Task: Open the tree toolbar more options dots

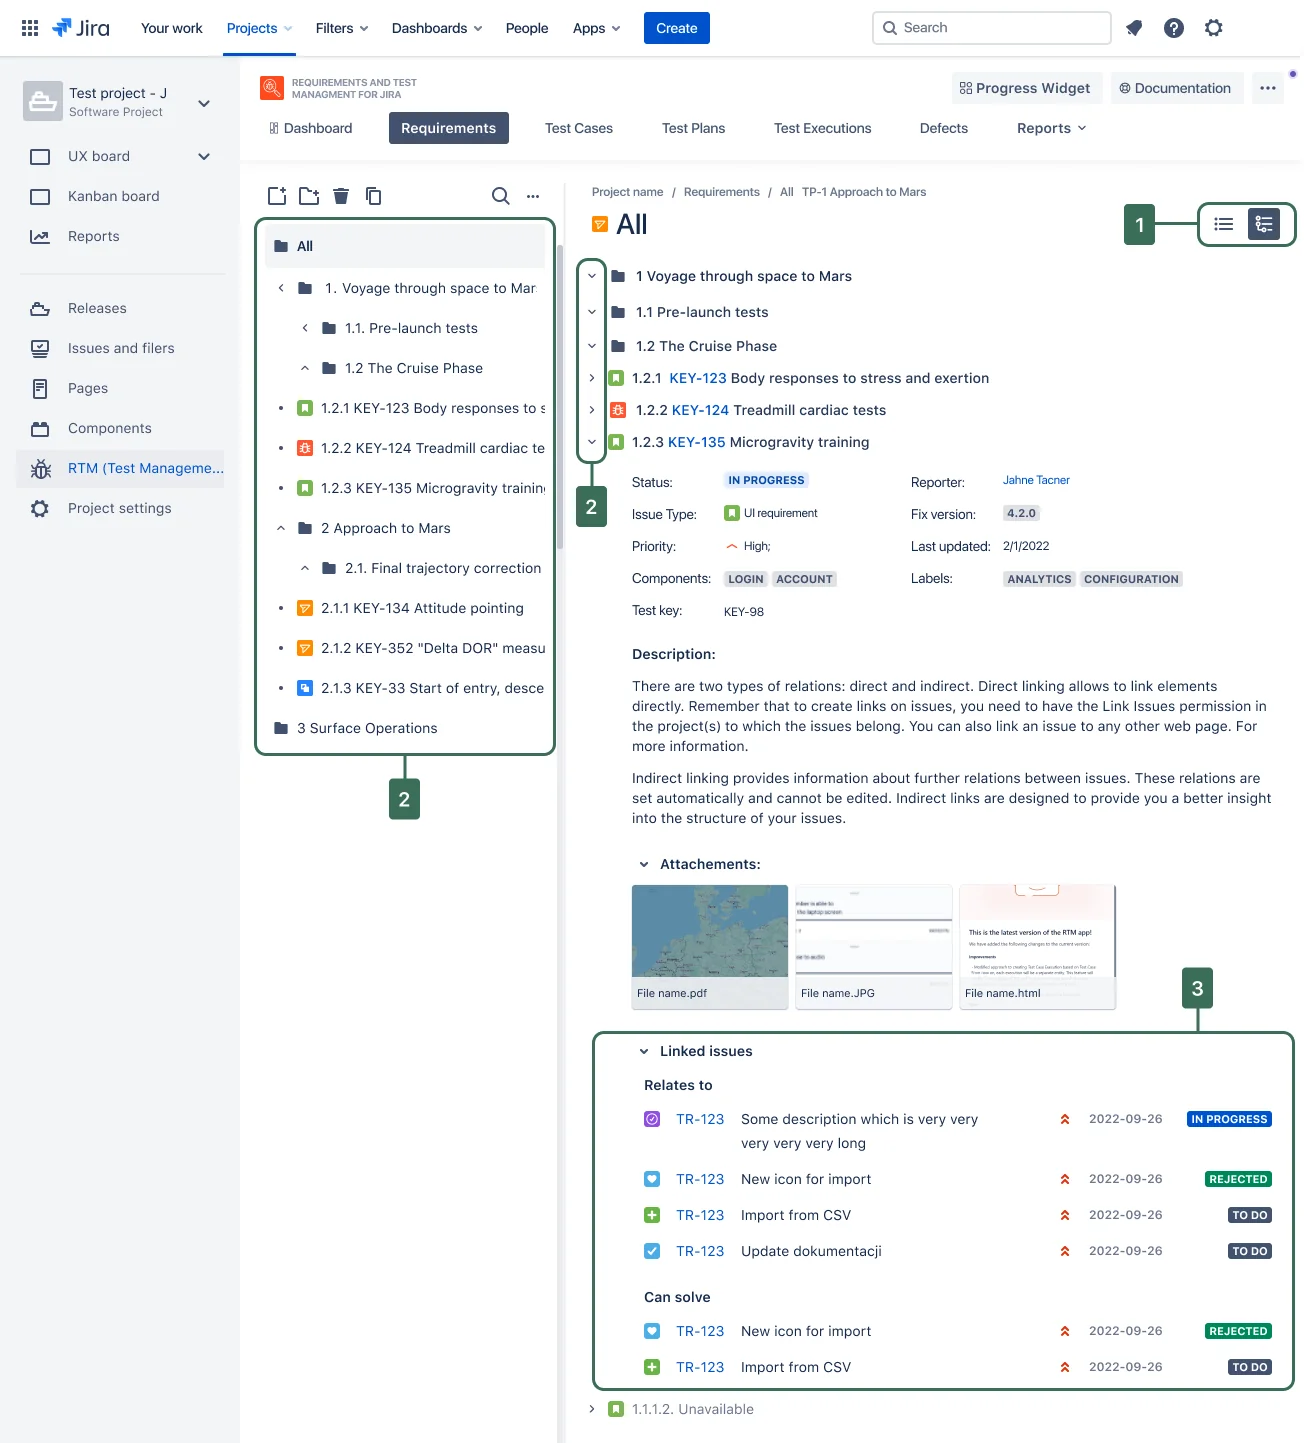Action: click(x=533, y=196)
